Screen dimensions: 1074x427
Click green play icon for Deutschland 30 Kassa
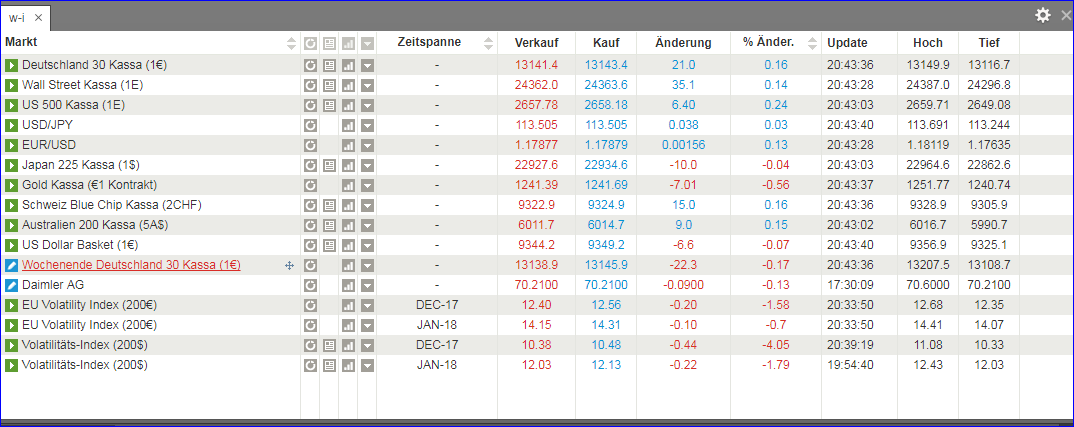tap(12, 65)
